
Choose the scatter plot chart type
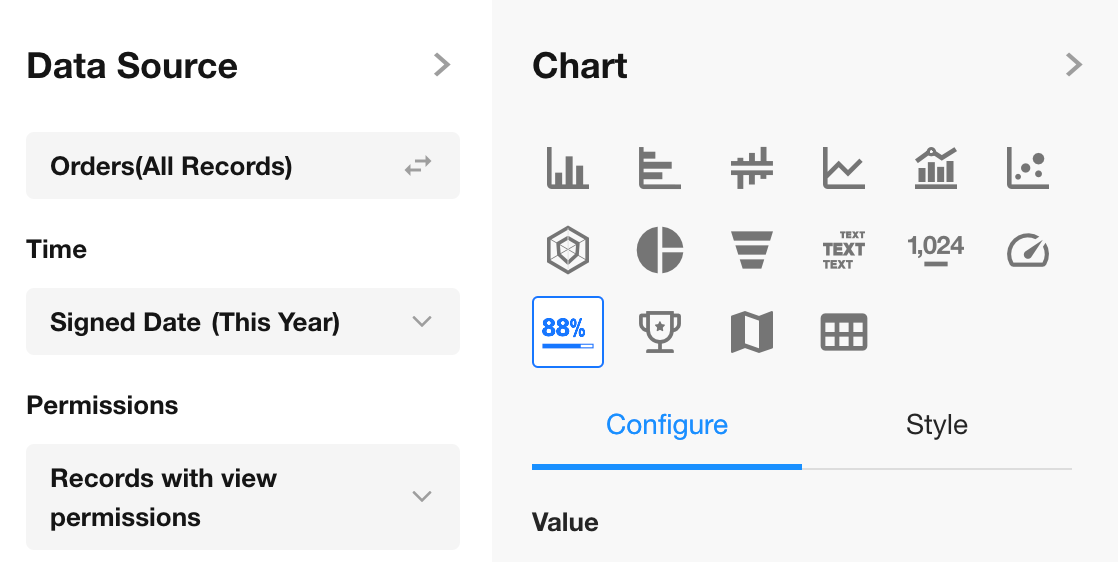1028,168
